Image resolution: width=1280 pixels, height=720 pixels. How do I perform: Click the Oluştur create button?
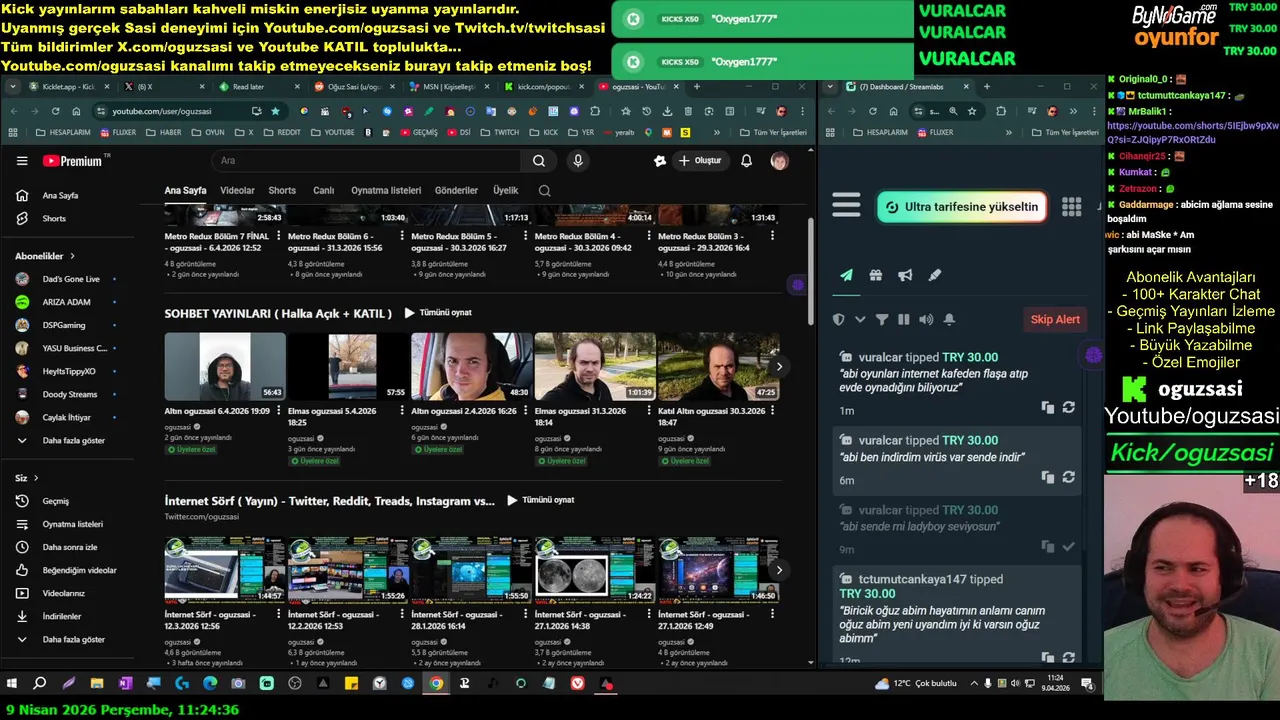click(x=700, y=160)
